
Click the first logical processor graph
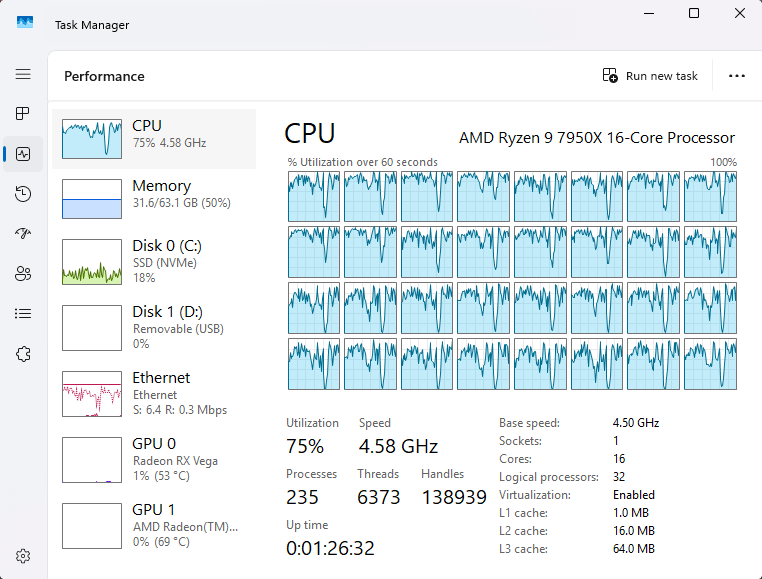point(314,196)
